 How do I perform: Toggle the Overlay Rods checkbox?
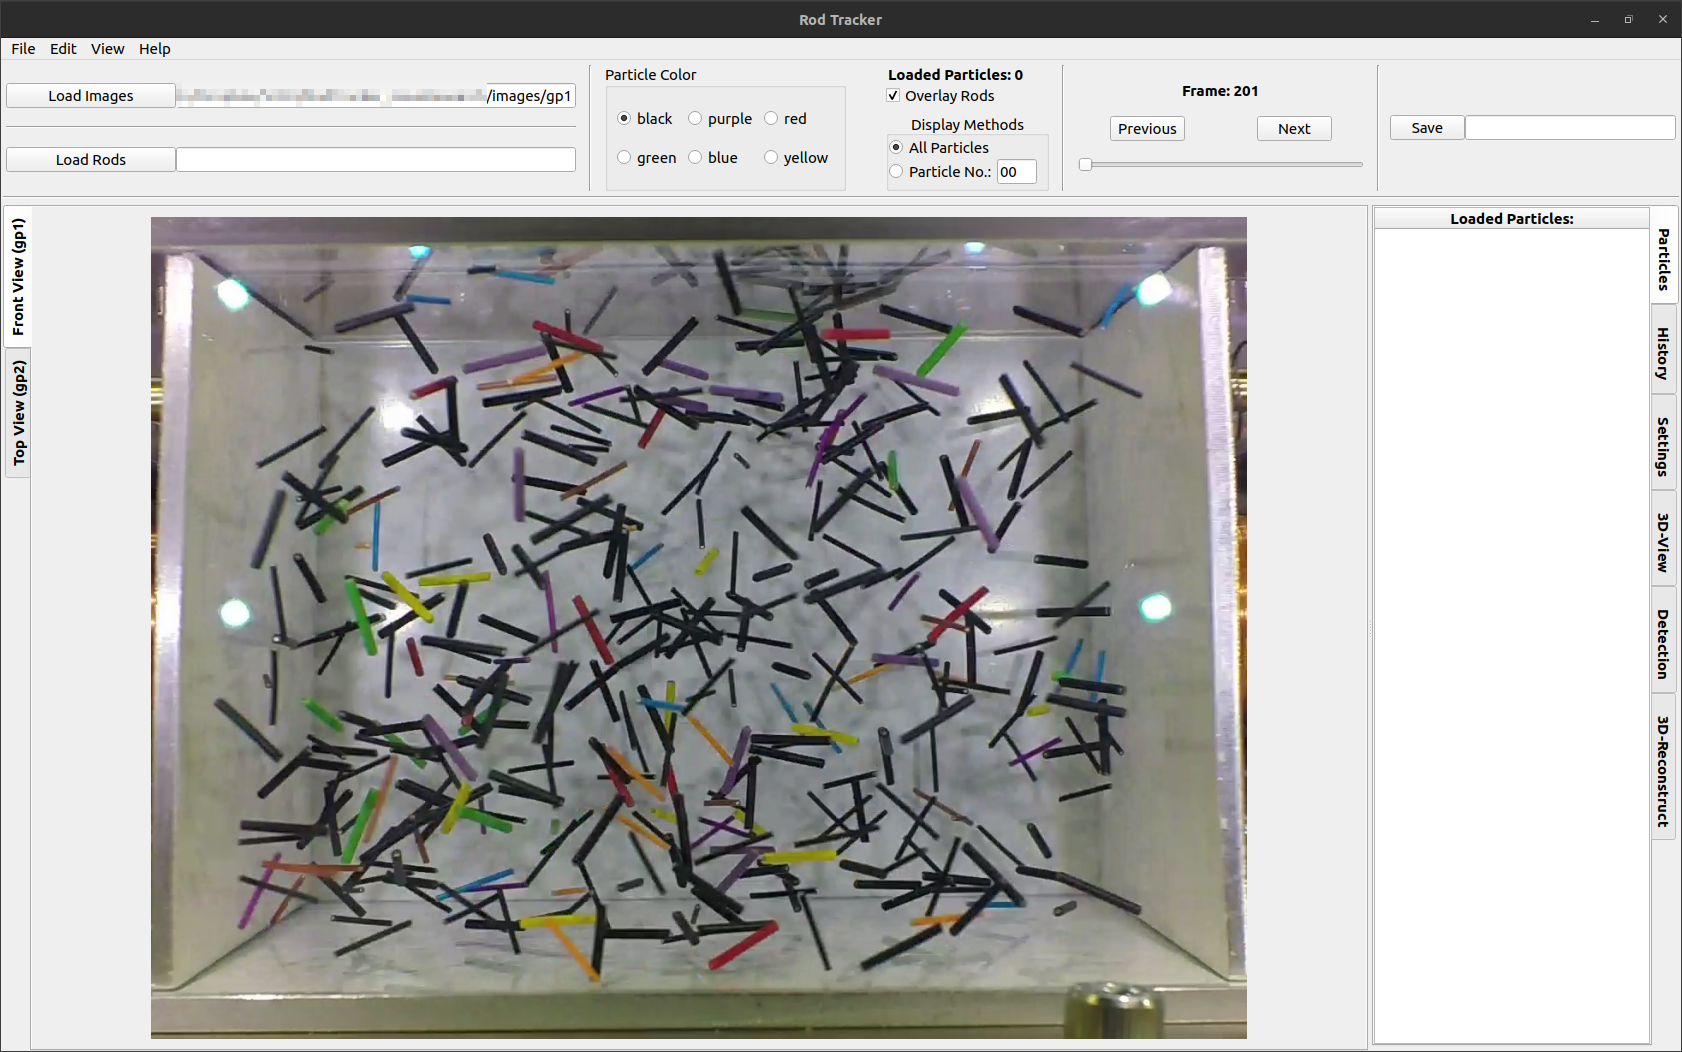click(x=940, y=96)
